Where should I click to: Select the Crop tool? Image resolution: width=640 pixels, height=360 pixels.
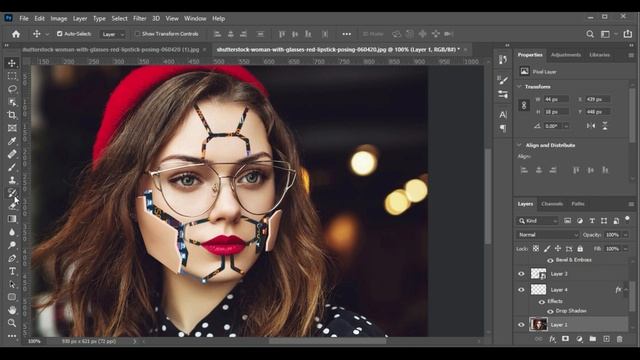point(12,115)
